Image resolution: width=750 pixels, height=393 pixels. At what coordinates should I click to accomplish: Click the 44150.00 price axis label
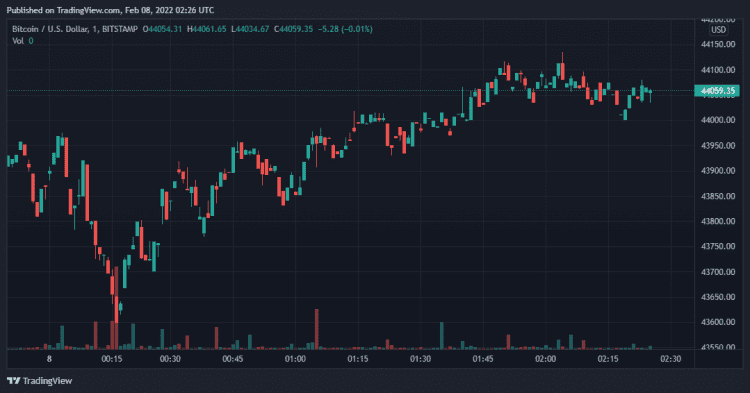(x=718, y=44)
